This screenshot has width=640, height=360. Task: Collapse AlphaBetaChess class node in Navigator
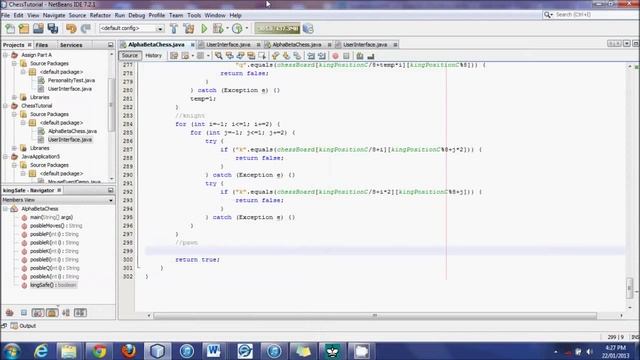pos(6,209)
